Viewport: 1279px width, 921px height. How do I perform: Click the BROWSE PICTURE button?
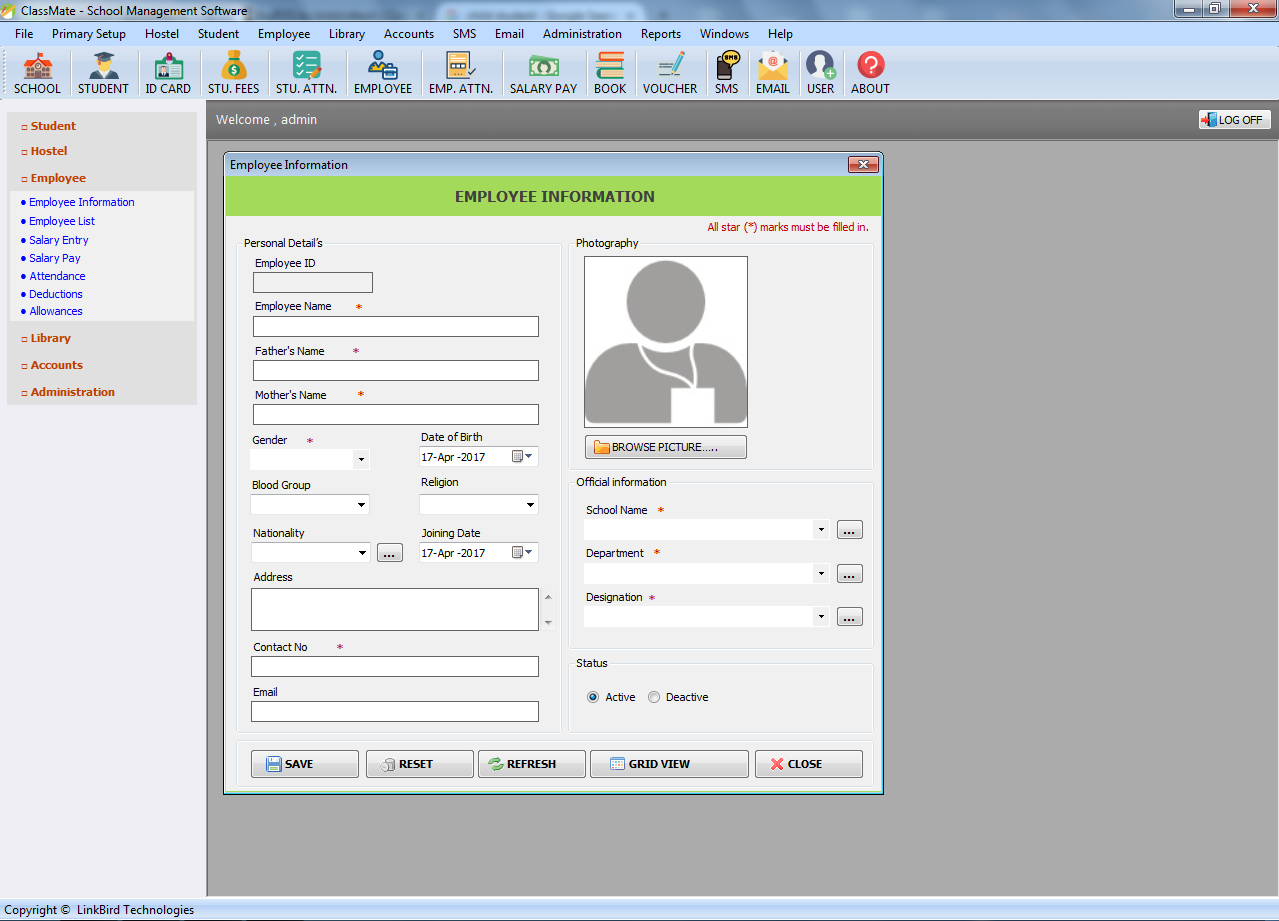[x=665, y=446]
